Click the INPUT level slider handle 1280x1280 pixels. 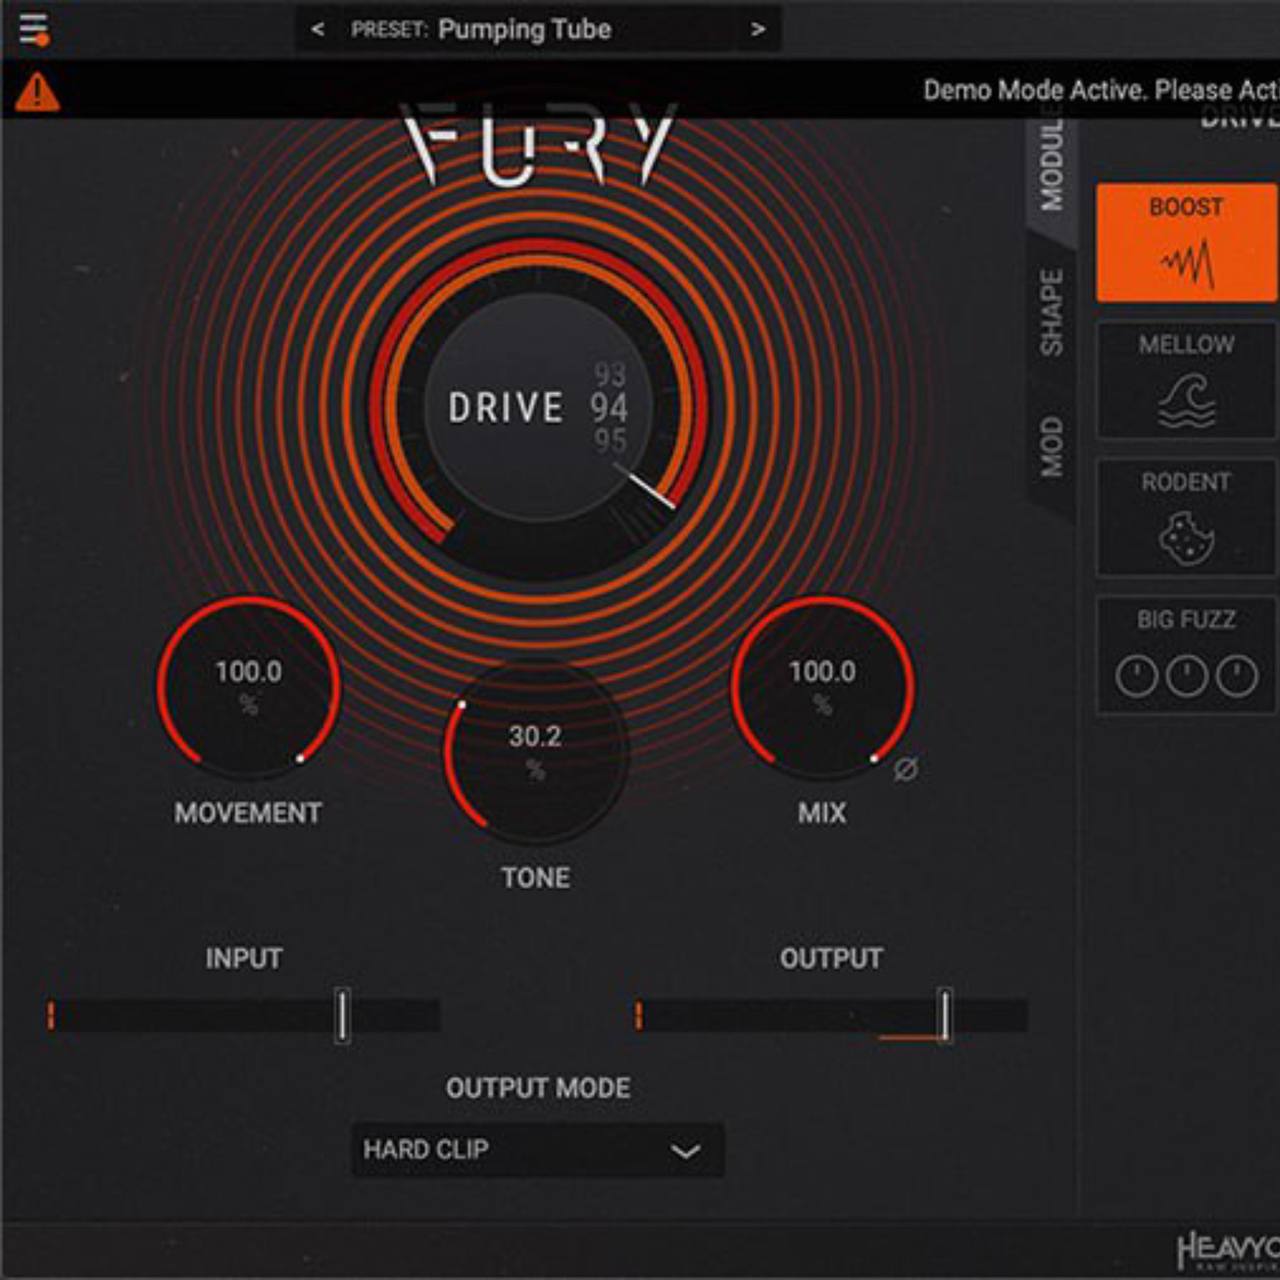click(x=342, y=1016)
